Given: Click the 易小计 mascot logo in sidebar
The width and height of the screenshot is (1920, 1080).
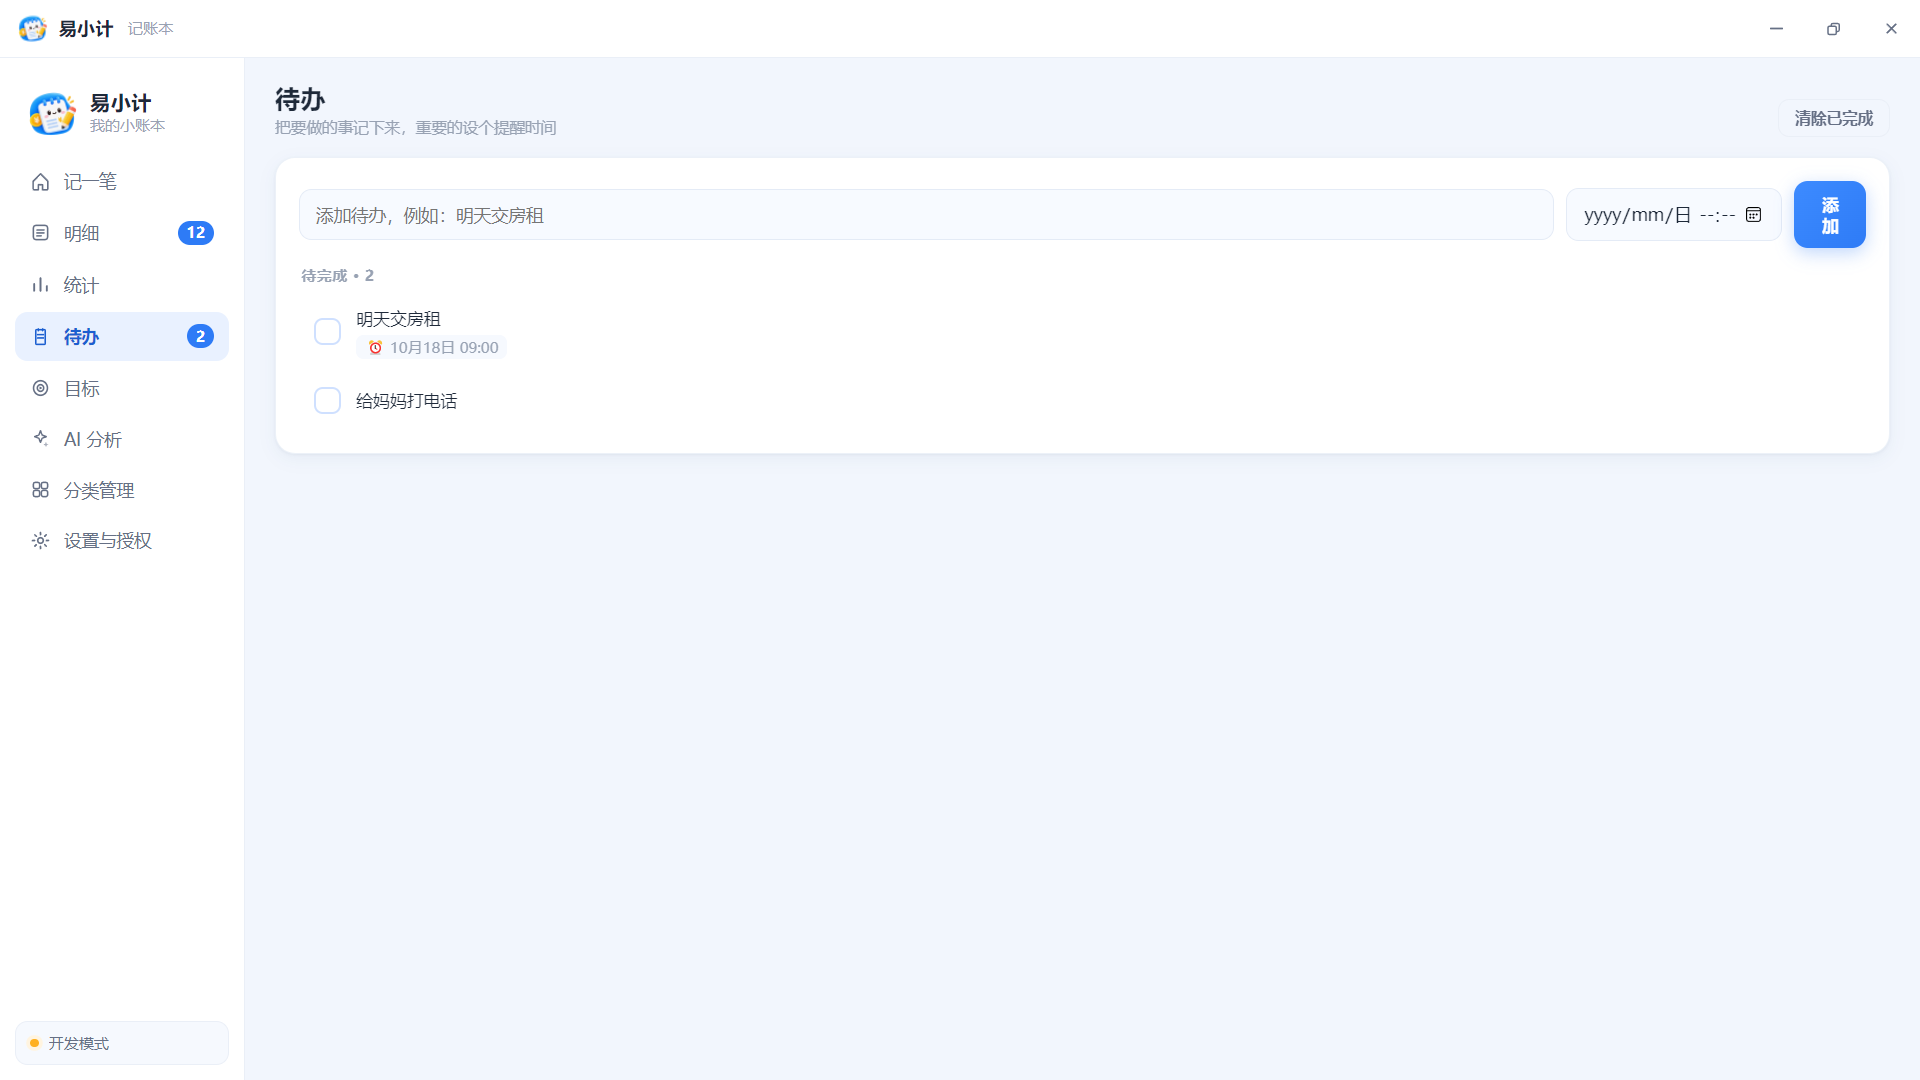Looking at the screenshot, I should pos(52,113).
